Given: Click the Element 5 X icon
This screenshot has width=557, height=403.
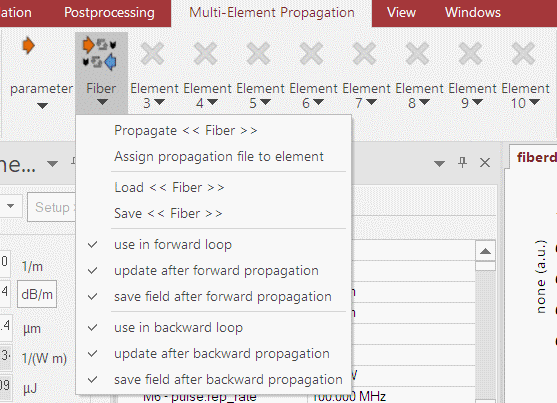Looking at the screenshot, I should (x=259, y=54).
